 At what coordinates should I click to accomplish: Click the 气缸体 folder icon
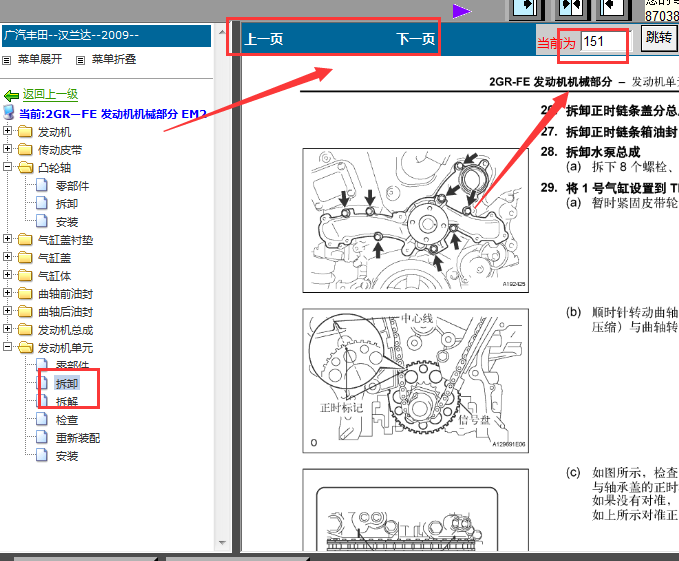[25, 276]
